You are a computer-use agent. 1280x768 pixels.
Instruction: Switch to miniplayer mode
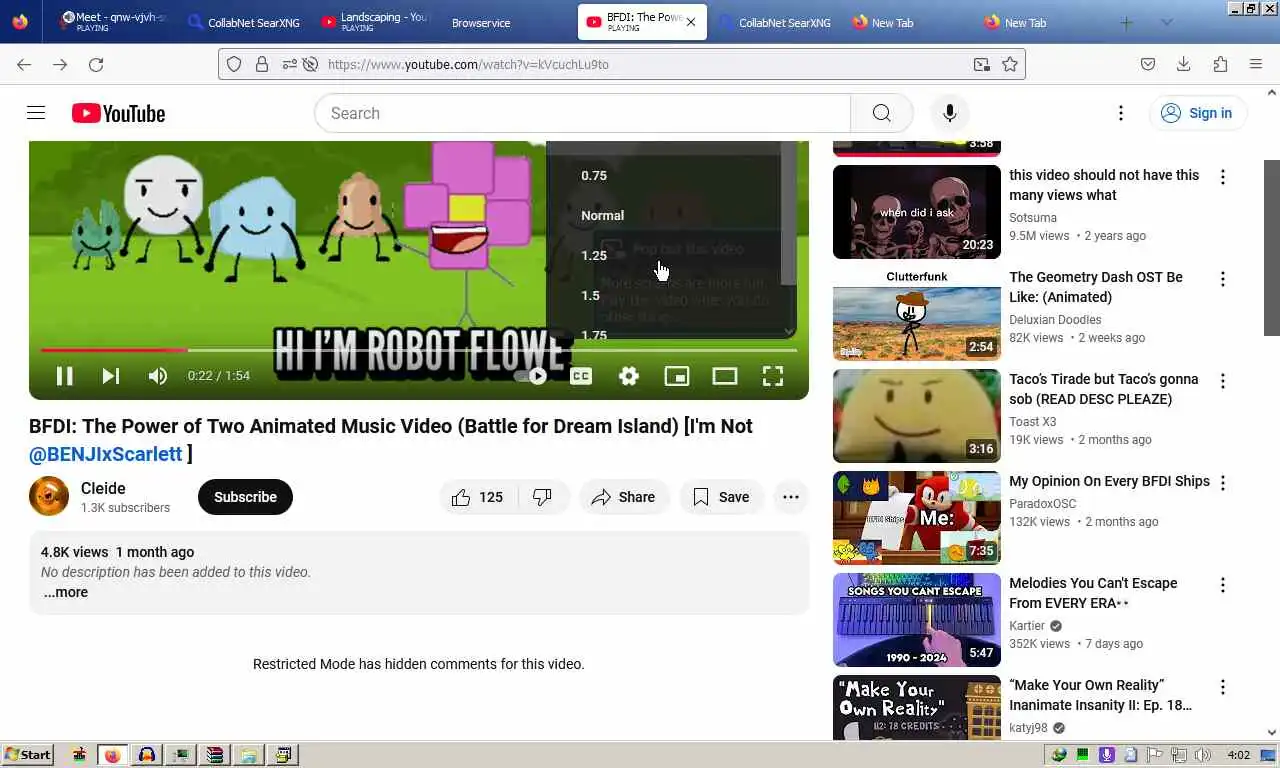click(x=677, y=376)
